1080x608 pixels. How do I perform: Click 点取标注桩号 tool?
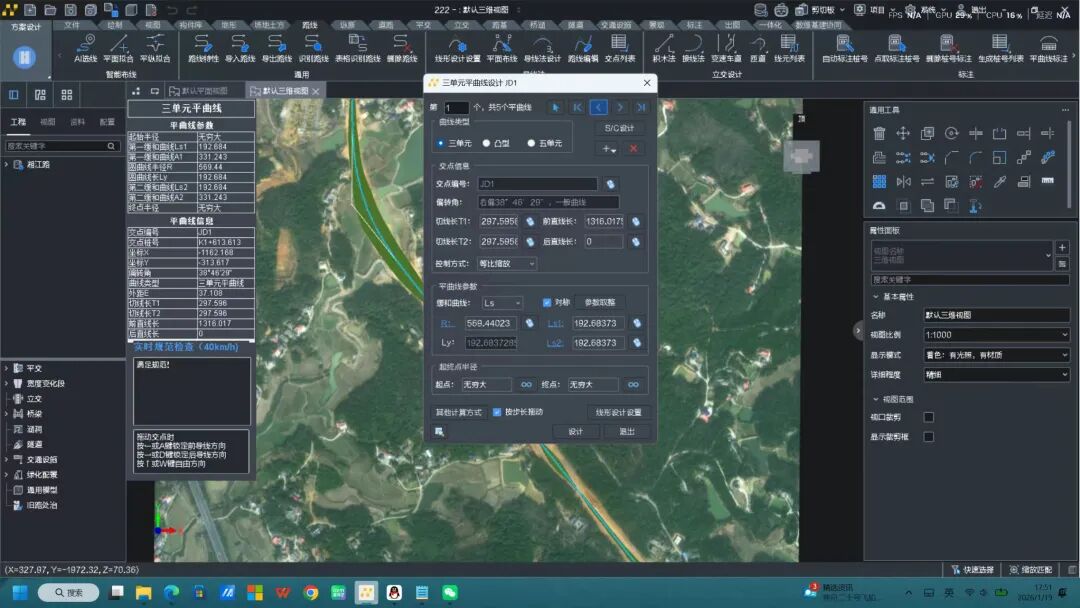point(896,48)
